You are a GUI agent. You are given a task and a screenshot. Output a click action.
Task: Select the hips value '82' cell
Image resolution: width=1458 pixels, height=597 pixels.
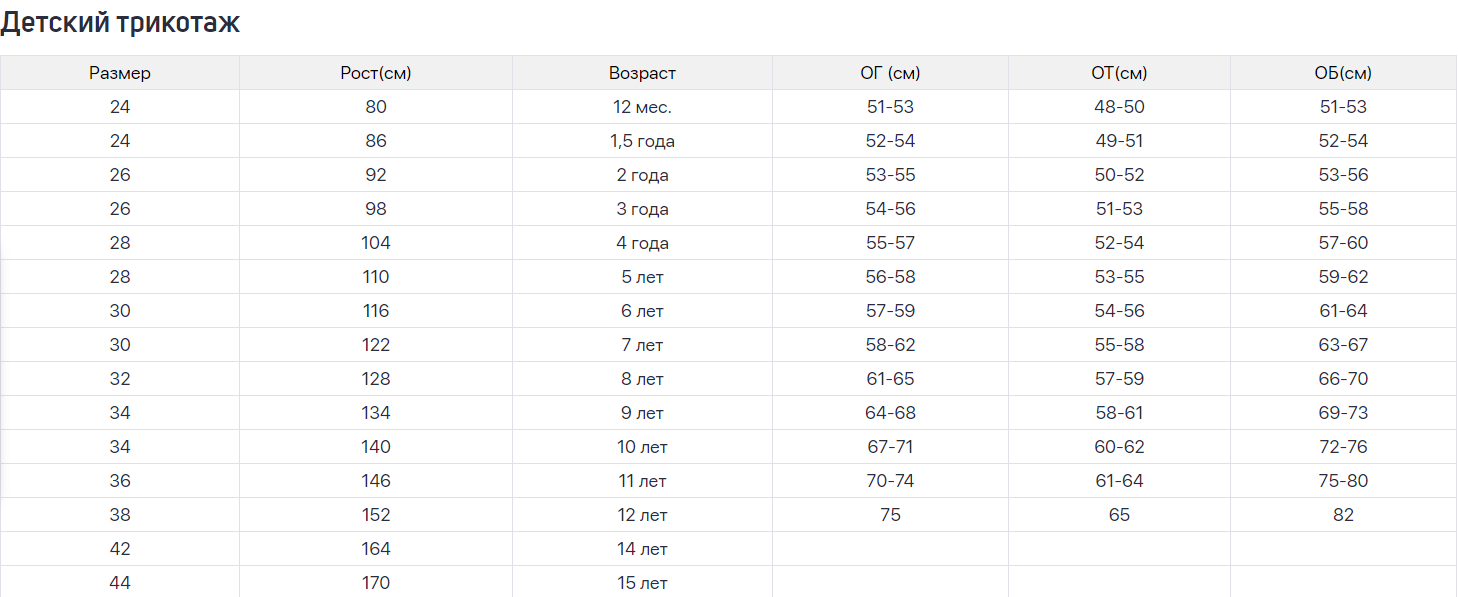tap(1343, 515)
